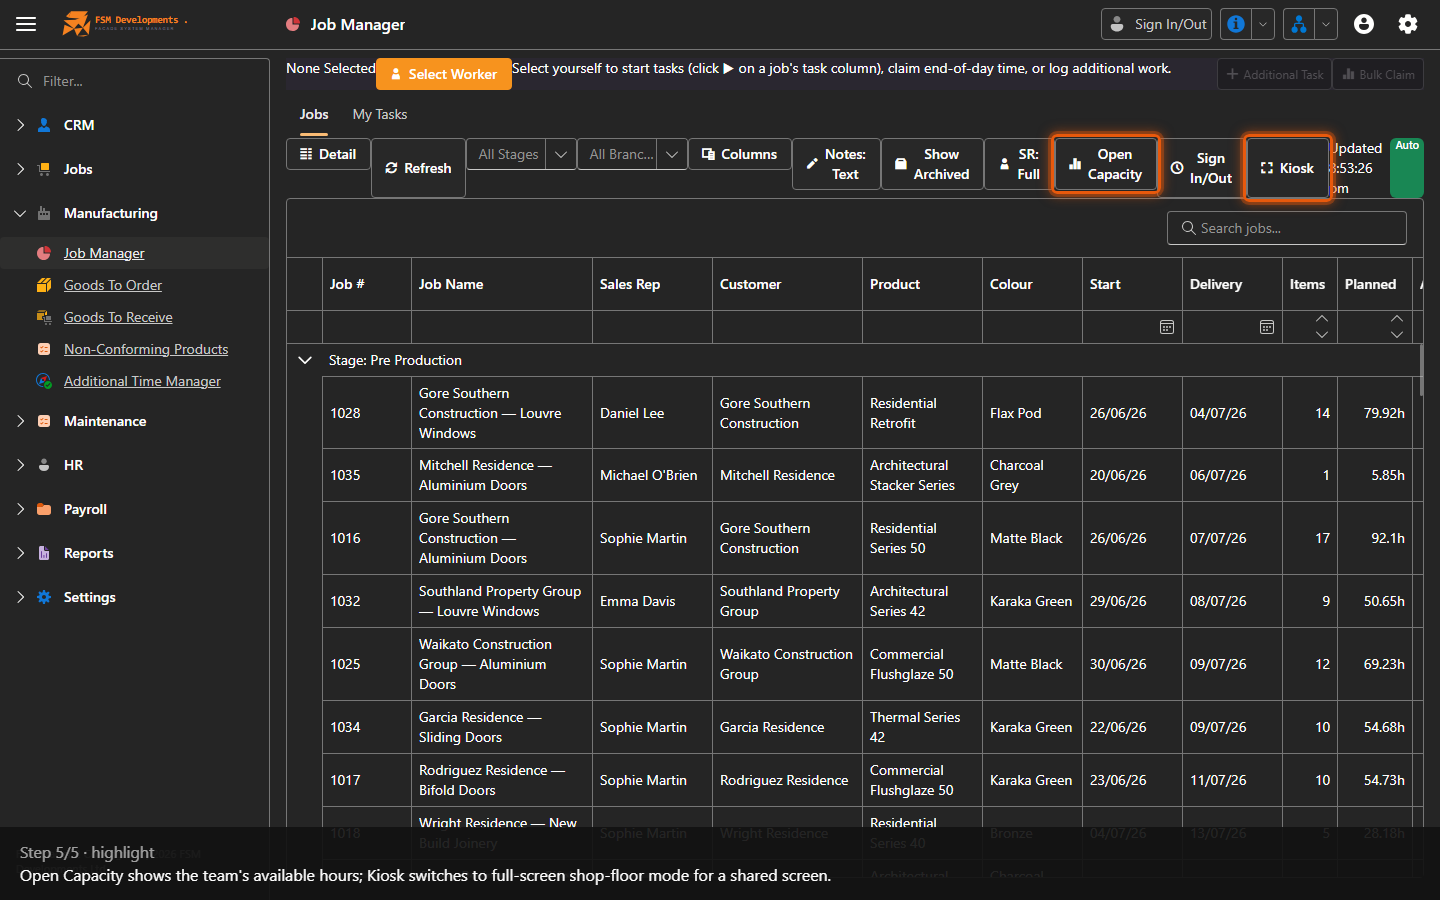Click the Non-Conforming Products icon
Image resolution: width=1440 pixels, height=900 pixels.
(44, 349)
